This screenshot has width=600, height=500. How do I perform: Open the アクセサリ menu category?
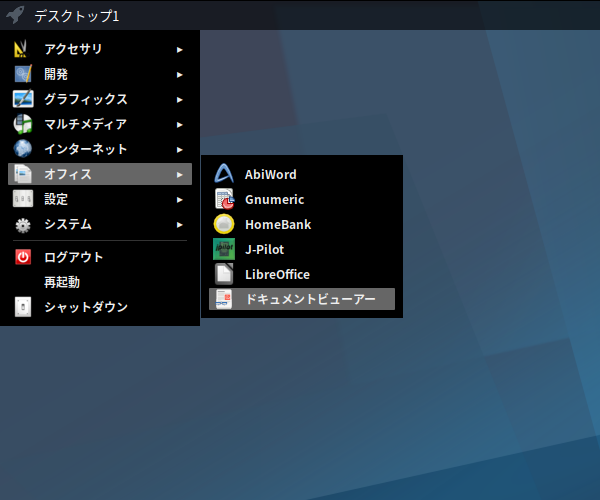click(x=100, y=49)
